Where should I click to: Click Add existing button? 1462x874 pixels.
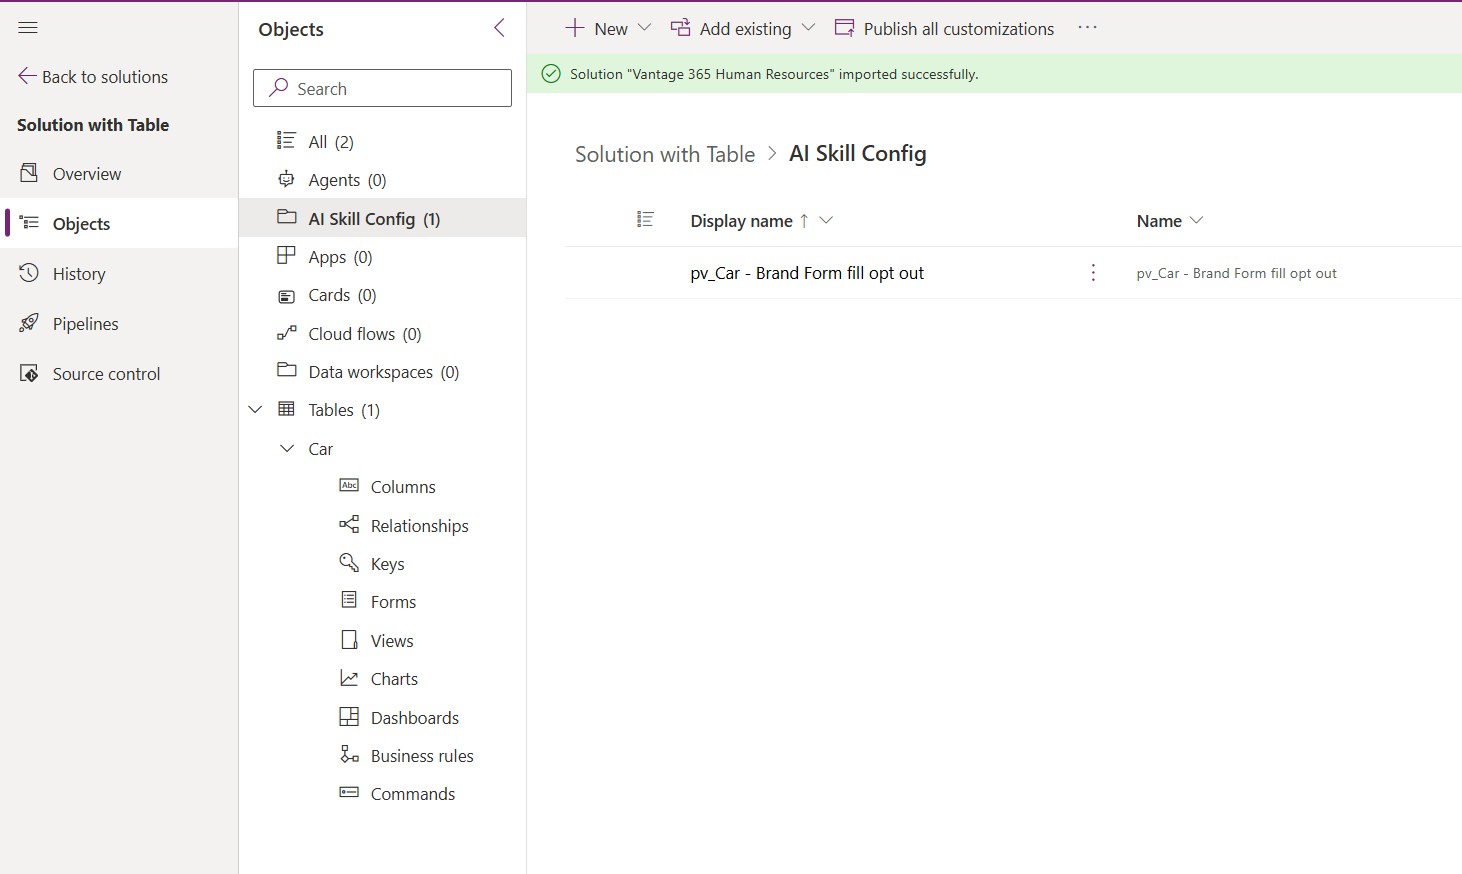click(x=731, y=28)
